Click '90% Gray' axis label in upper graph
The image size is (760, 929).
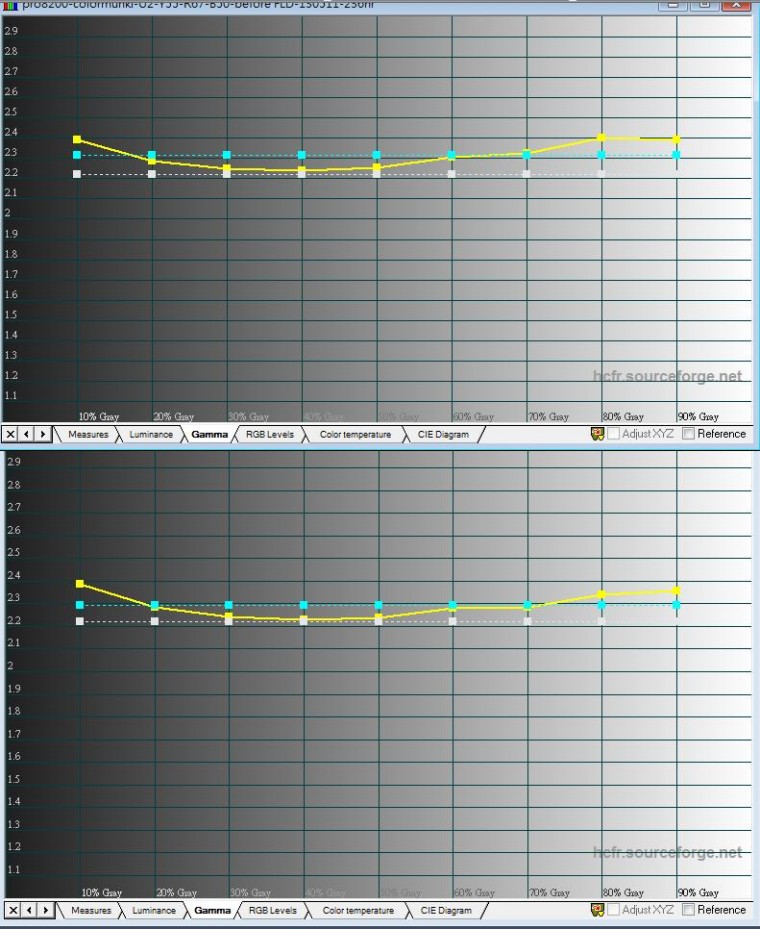click(698, 417)
